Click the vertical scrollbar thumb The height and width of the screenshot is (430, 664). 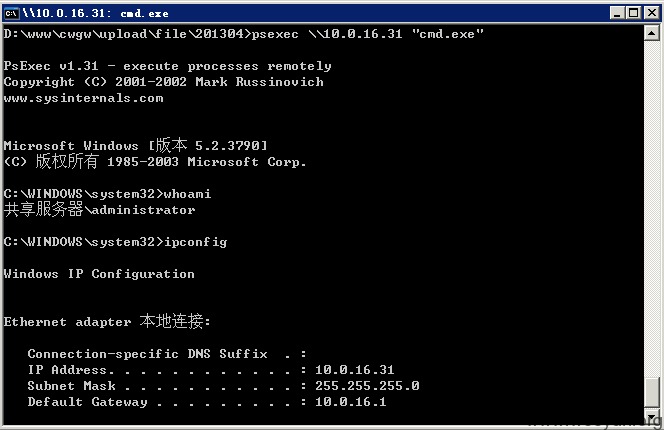click(652, 393)
